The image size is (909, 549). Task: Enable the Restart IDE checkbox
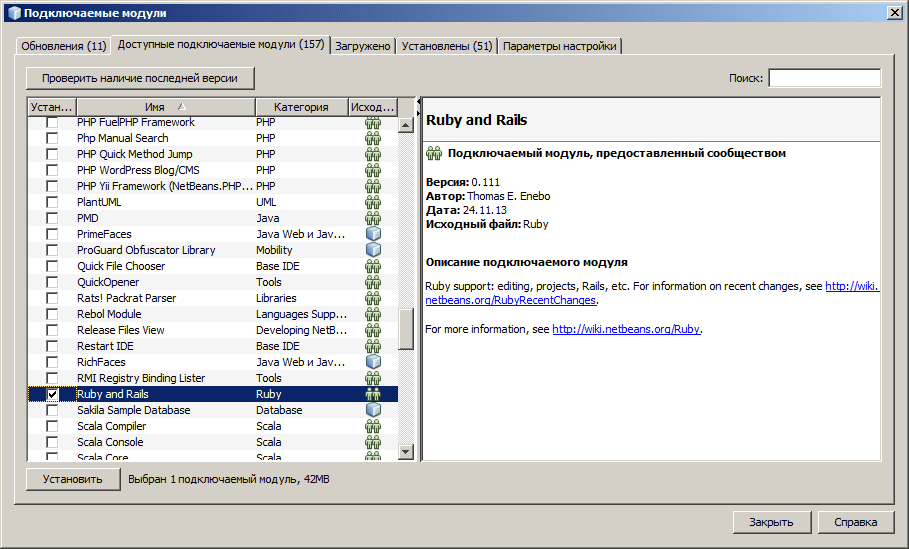(x=52, y=346)
